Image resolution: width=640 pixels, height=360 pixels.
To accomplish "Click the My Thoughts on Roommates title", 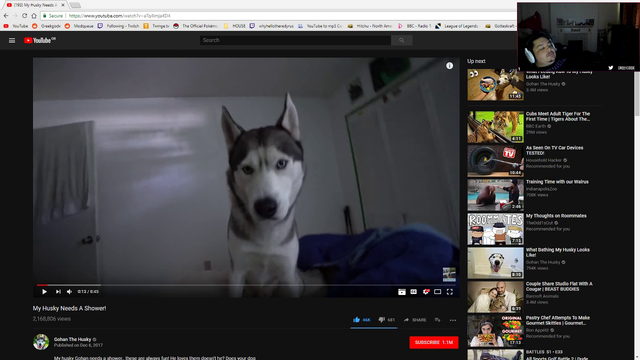I will (x=556, y=216).
